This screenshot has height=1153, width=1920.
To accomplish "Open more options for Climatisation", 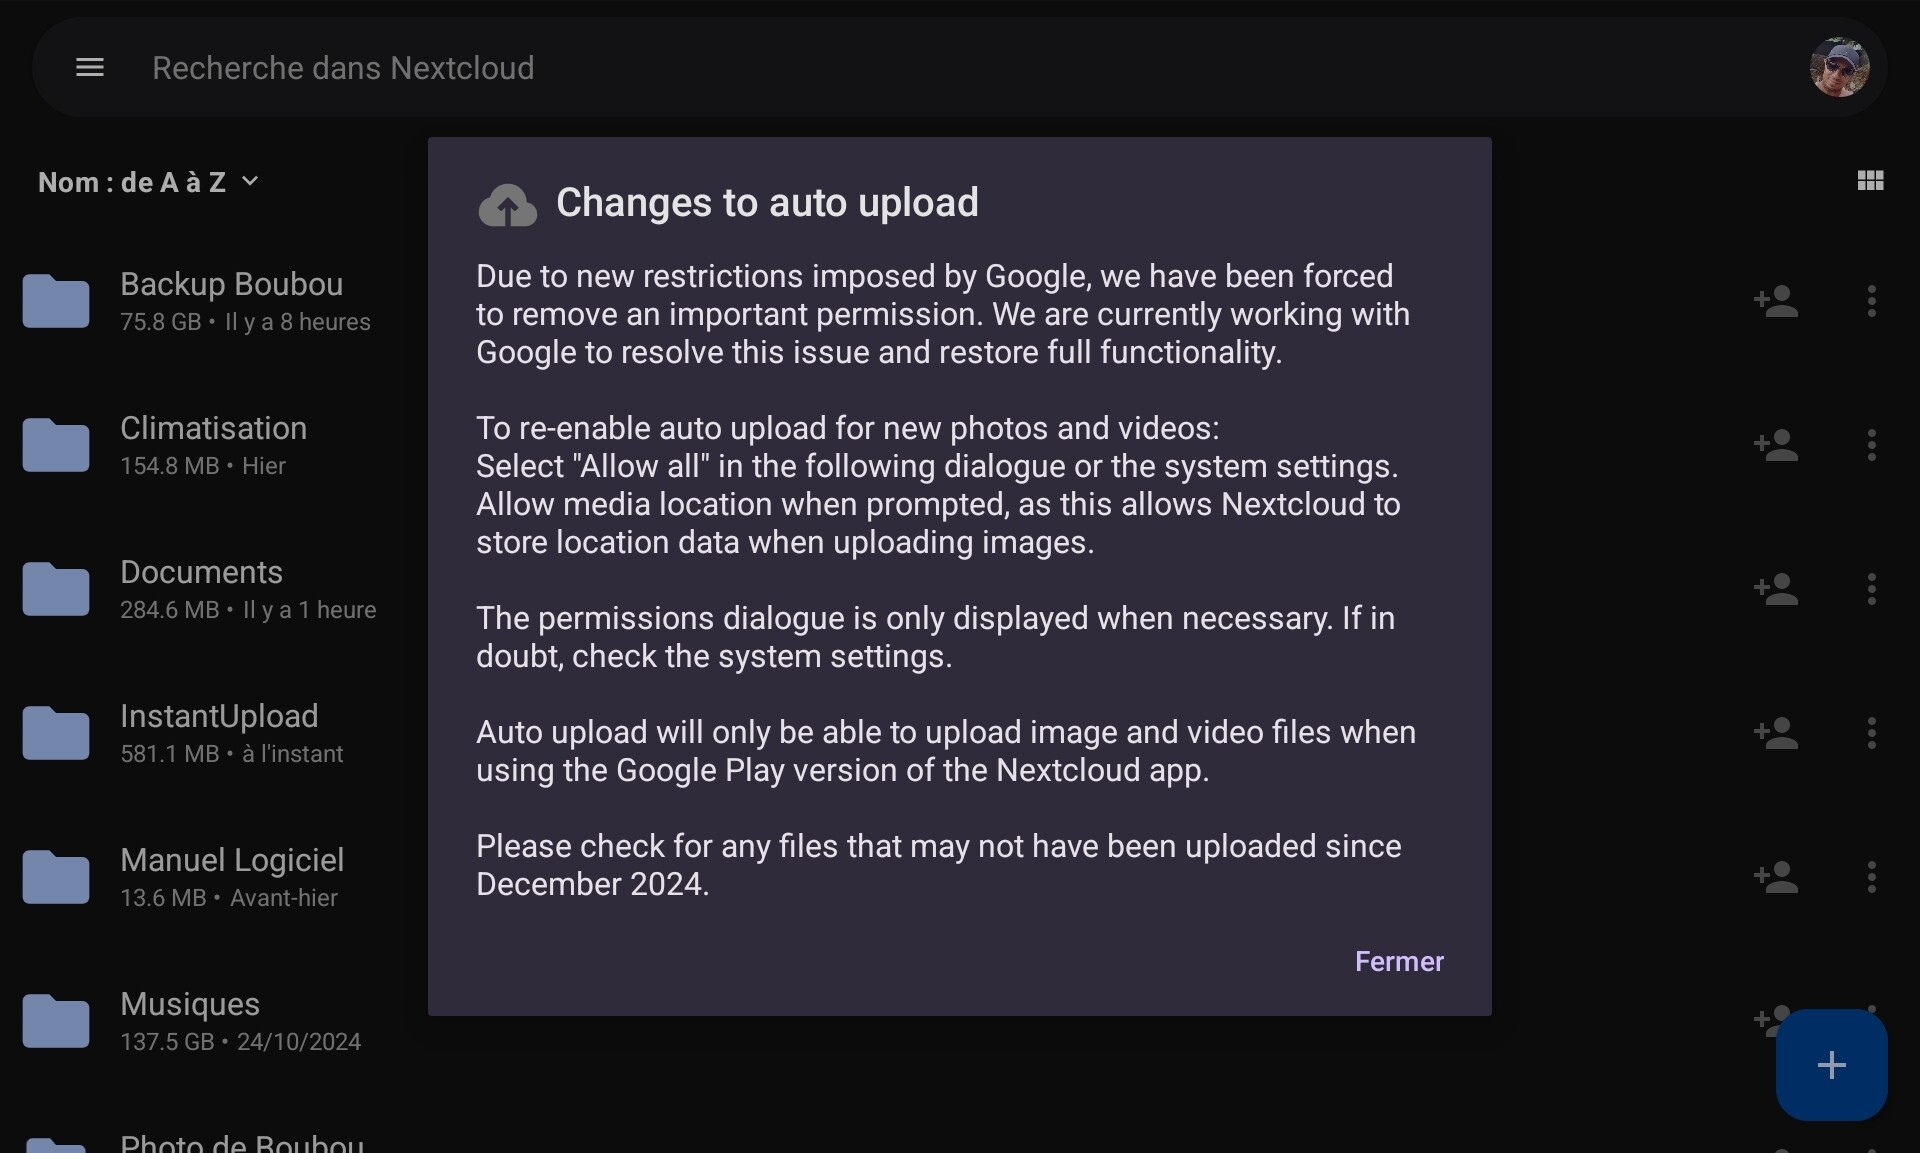I will 1871,445.
